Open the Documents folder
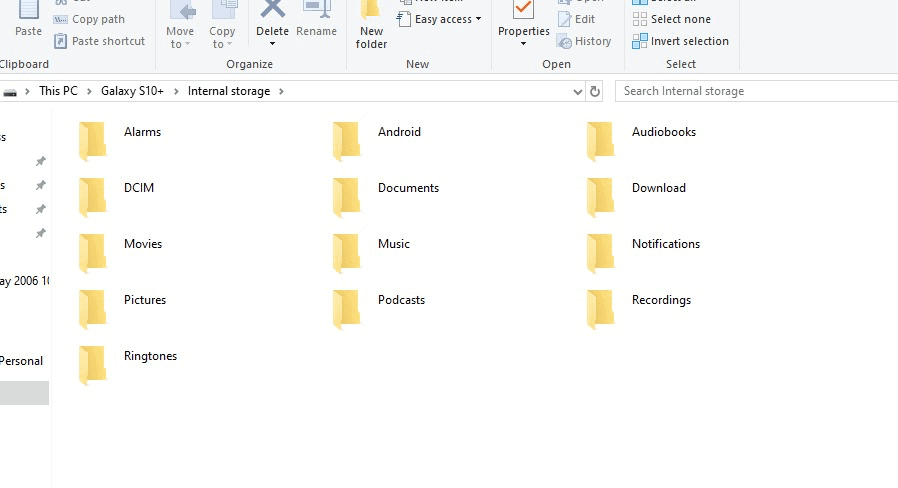The image size is (898, 488). (x=385, y=196)
